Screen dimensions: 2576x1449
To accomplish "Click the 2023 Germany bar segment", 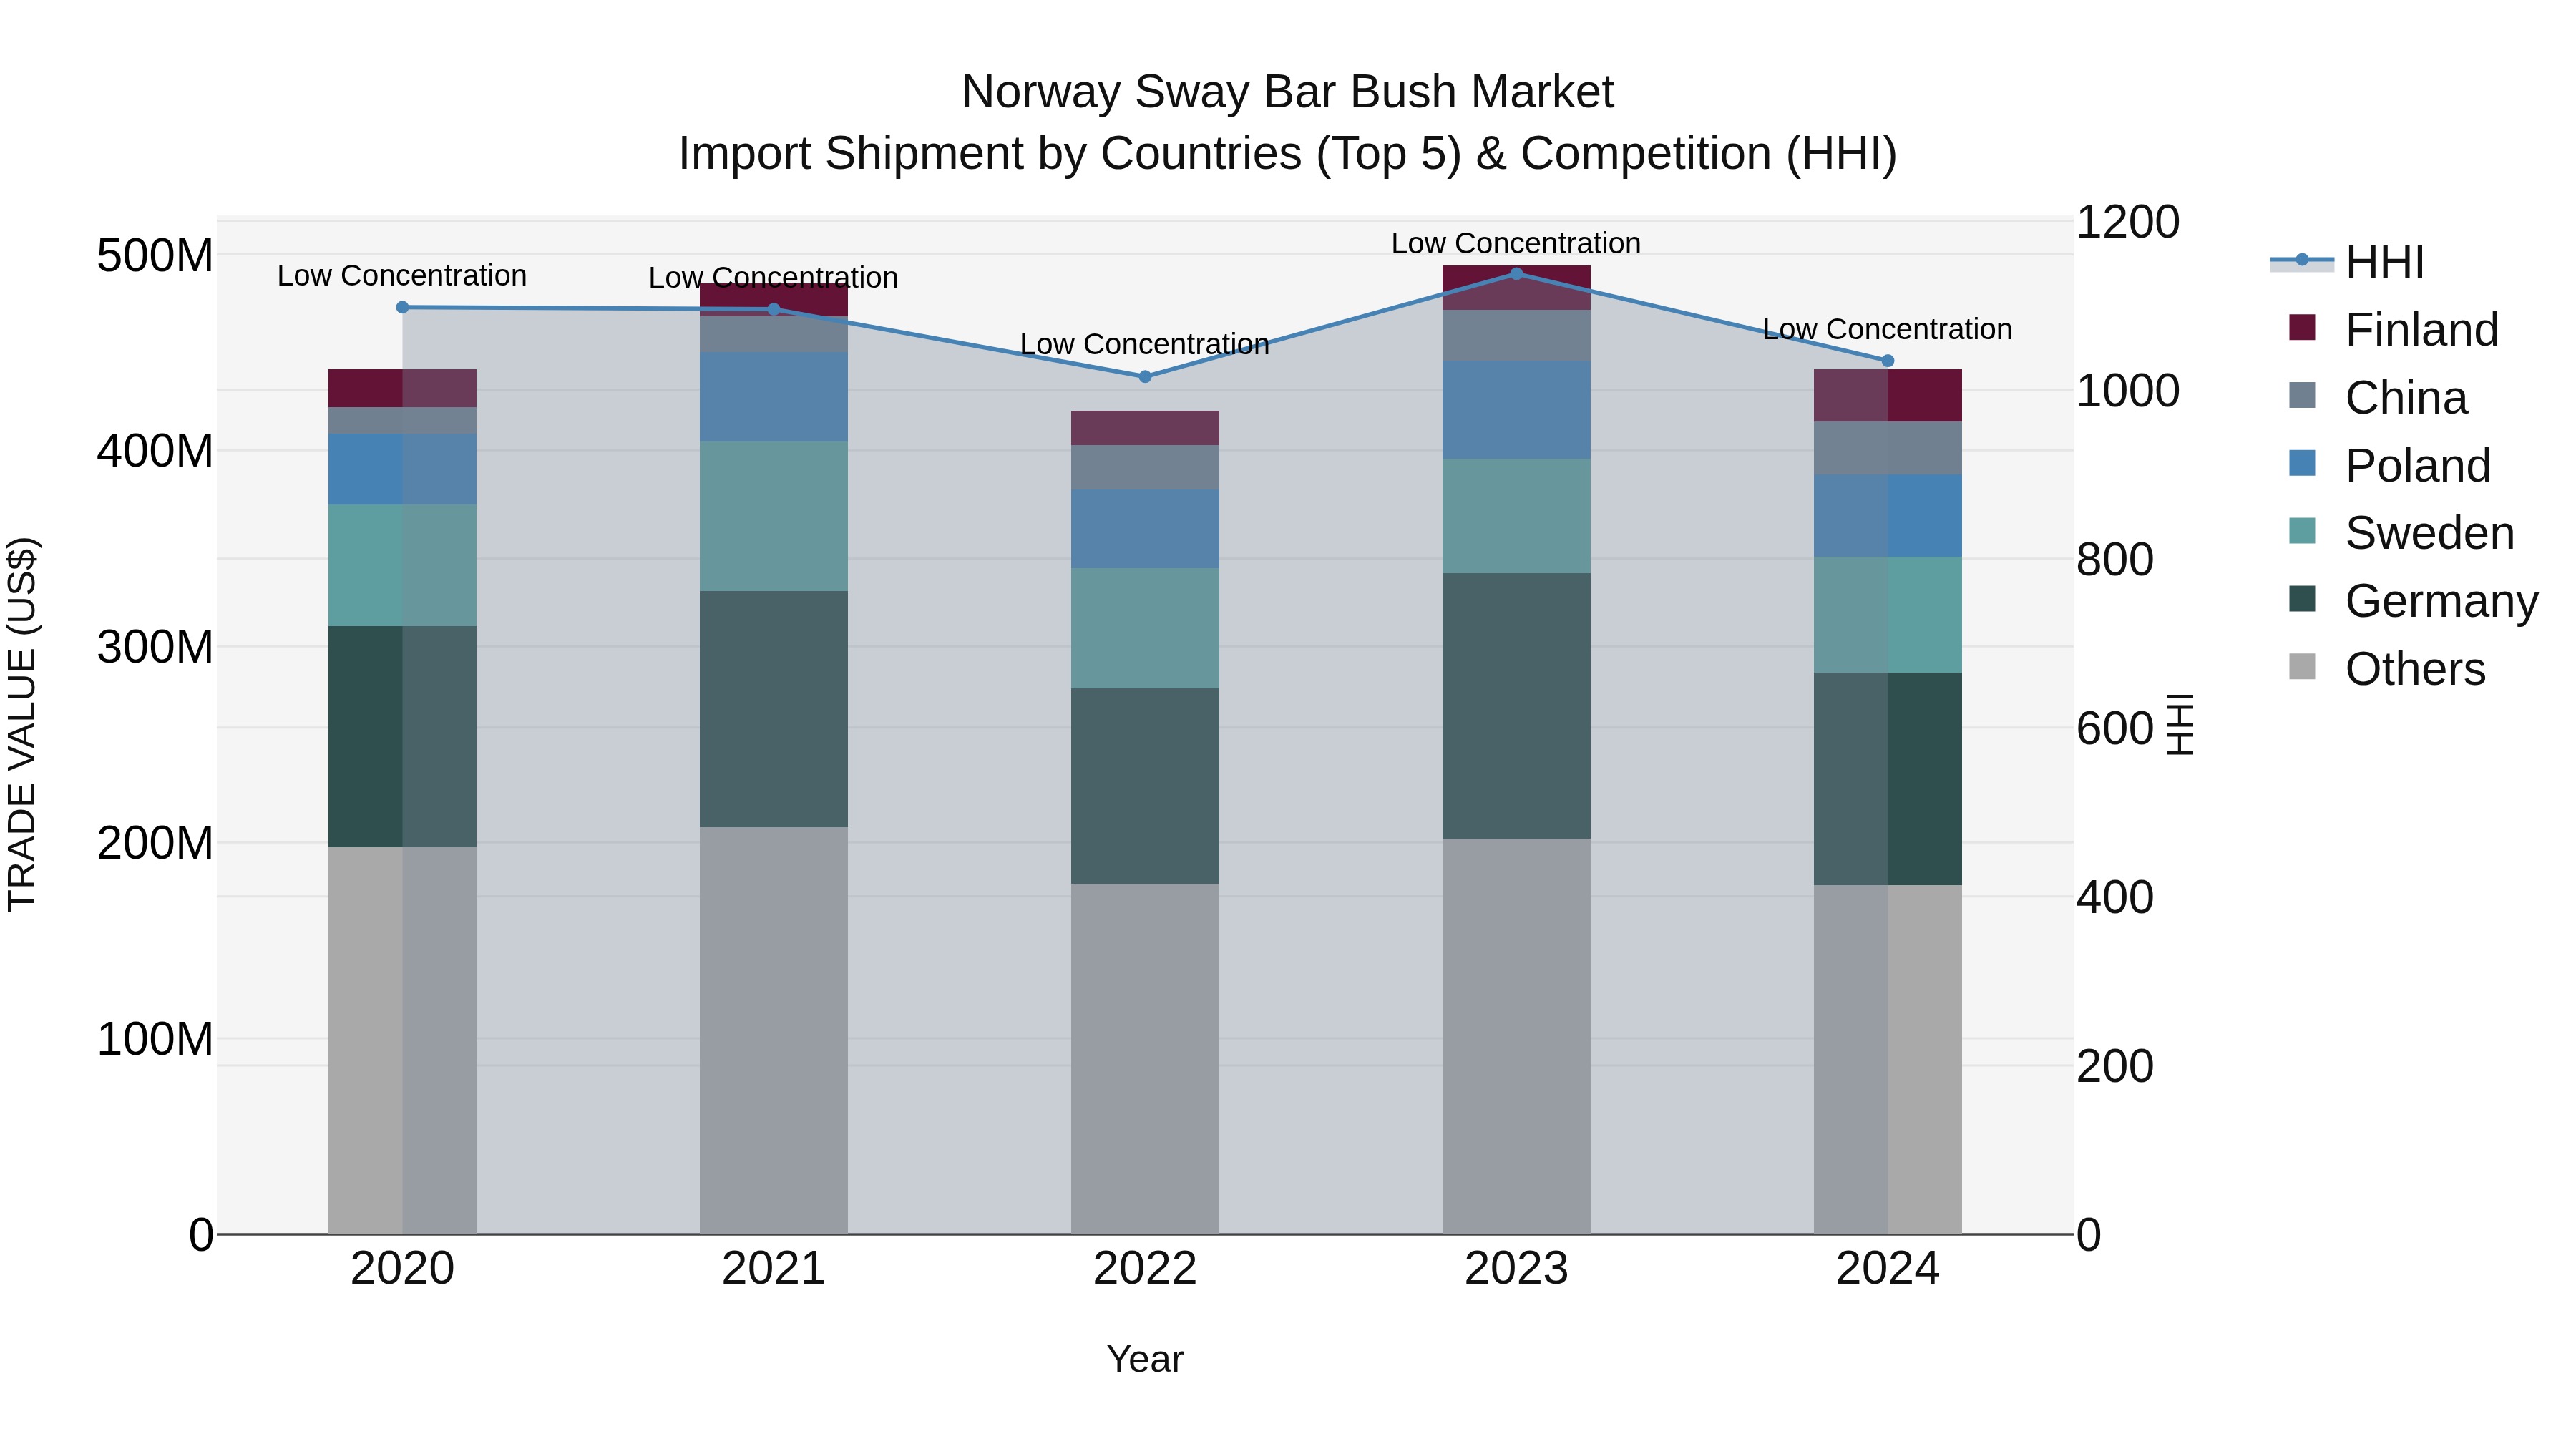I will point(1516,706).
